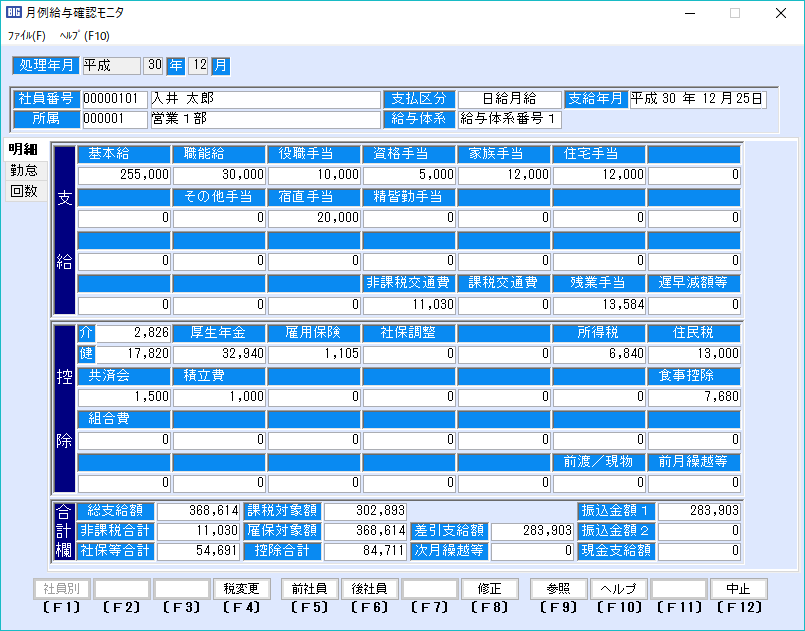Screen dimensions: 805x631
Task: Select the 明細 tab
Action: pos(24,150)
